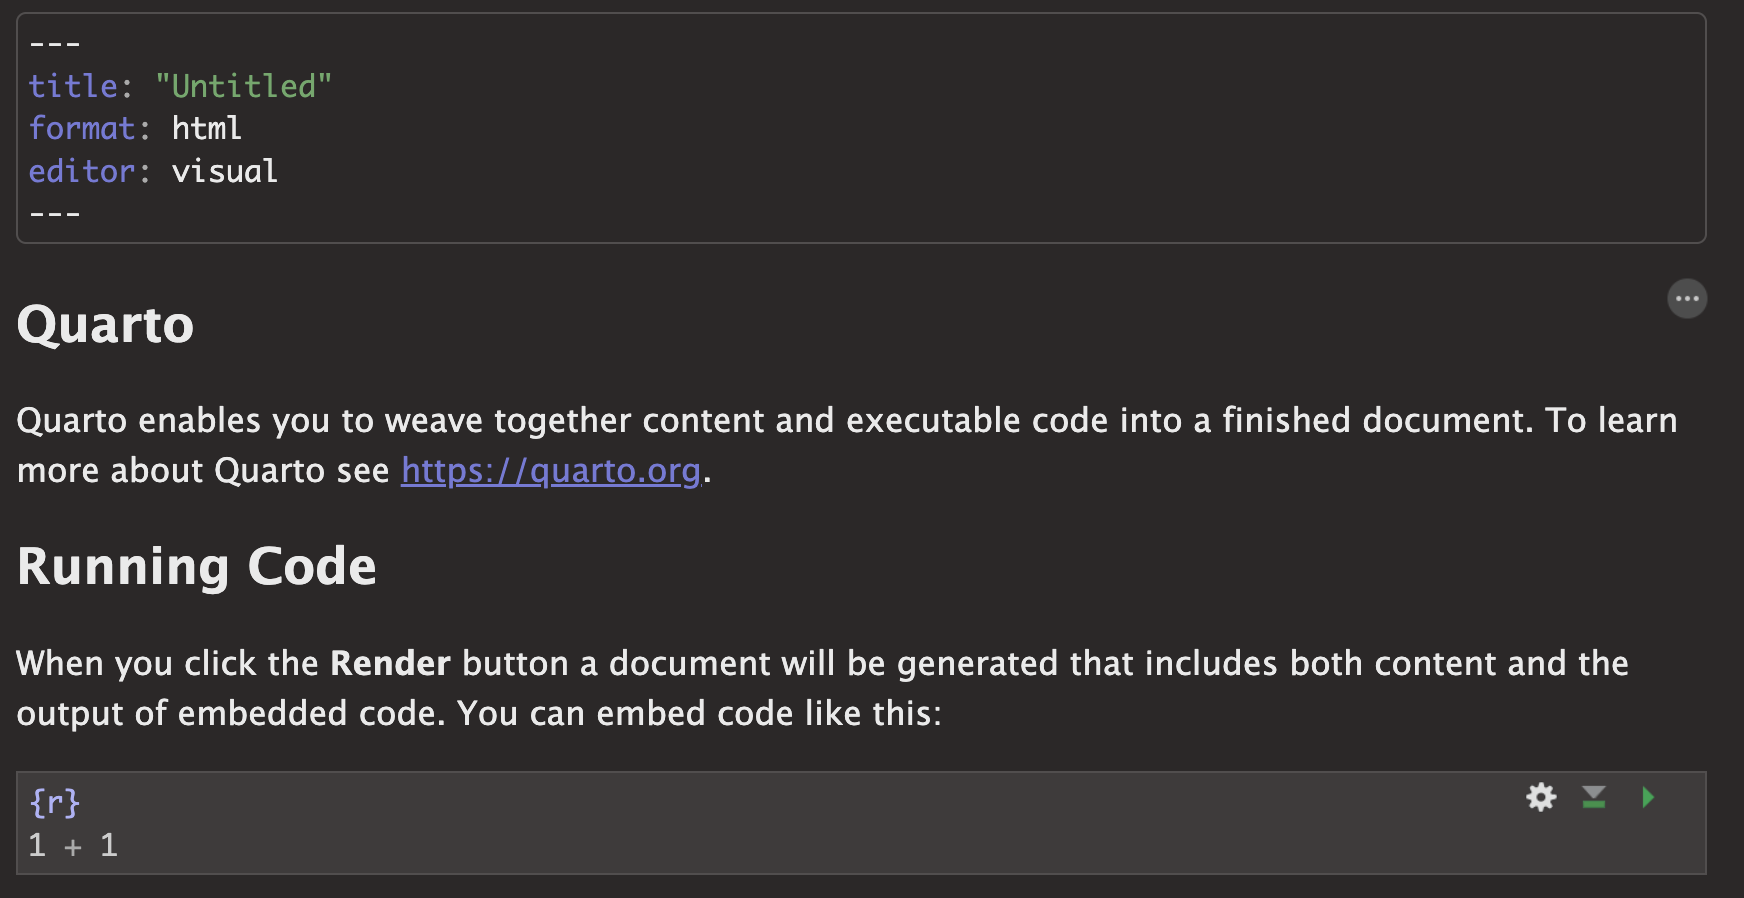Click the opening --- YAML delimiter
Screen dimensions: 1744x898
(55, 44)
